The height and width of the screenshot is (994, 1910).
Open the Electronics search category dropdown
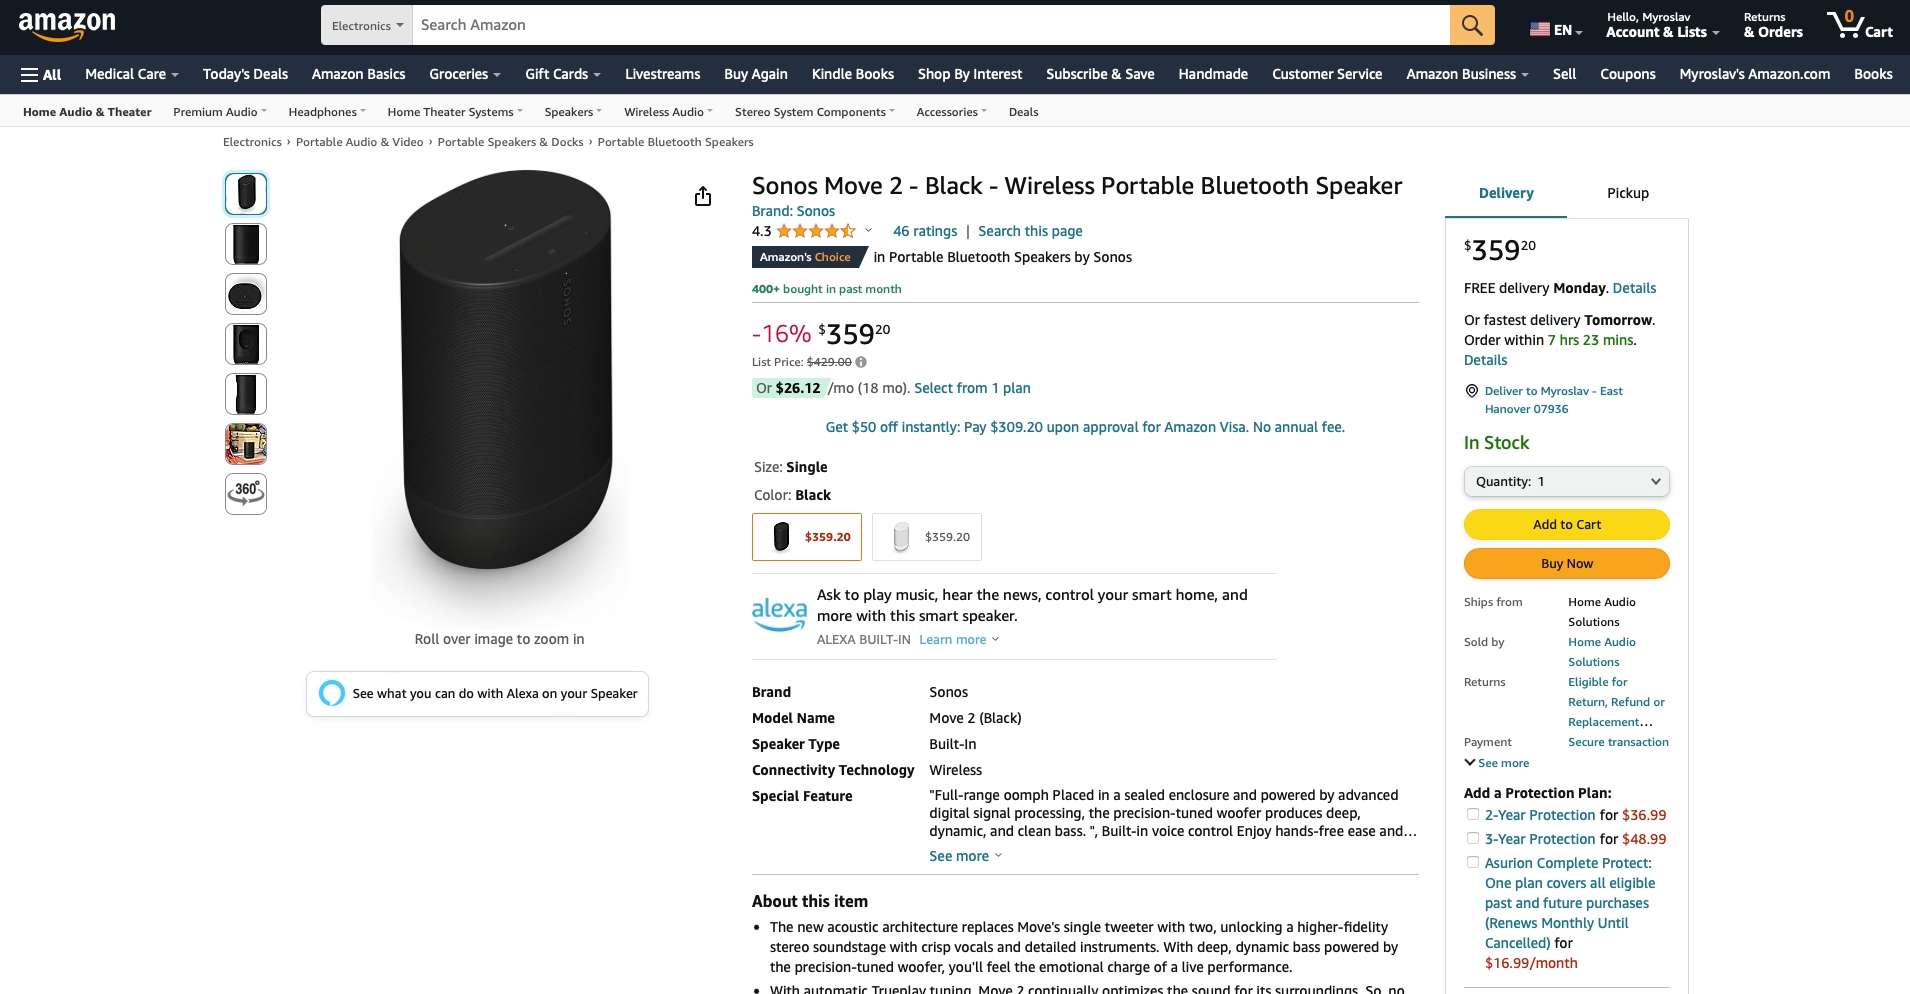coord(367,25)
